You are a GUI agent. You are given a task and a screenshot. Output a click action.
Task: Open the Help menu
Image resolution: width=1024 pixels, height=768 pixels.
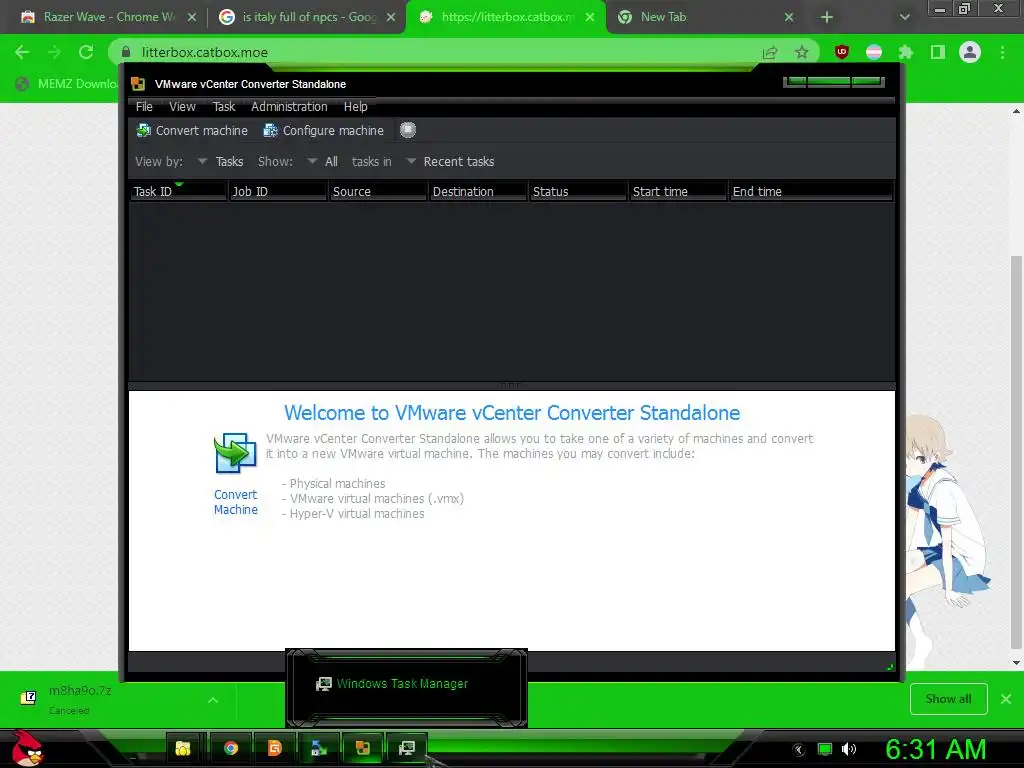[x=356, y=106]
